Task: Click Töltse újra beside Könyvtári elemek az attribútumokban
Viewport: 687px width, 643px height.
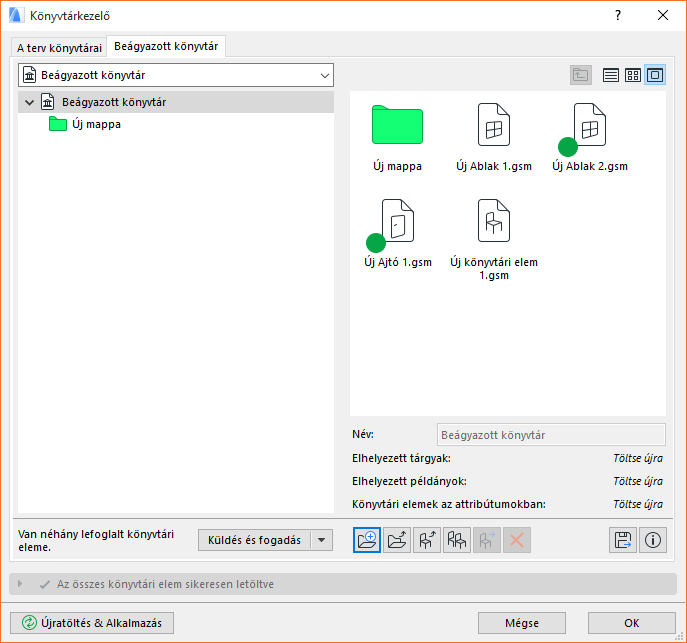Action: (638, 505)
